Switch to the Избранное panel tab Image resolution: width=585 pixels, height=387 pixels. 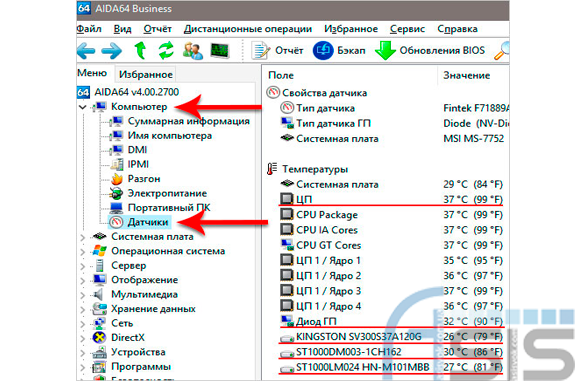(146, 74)
